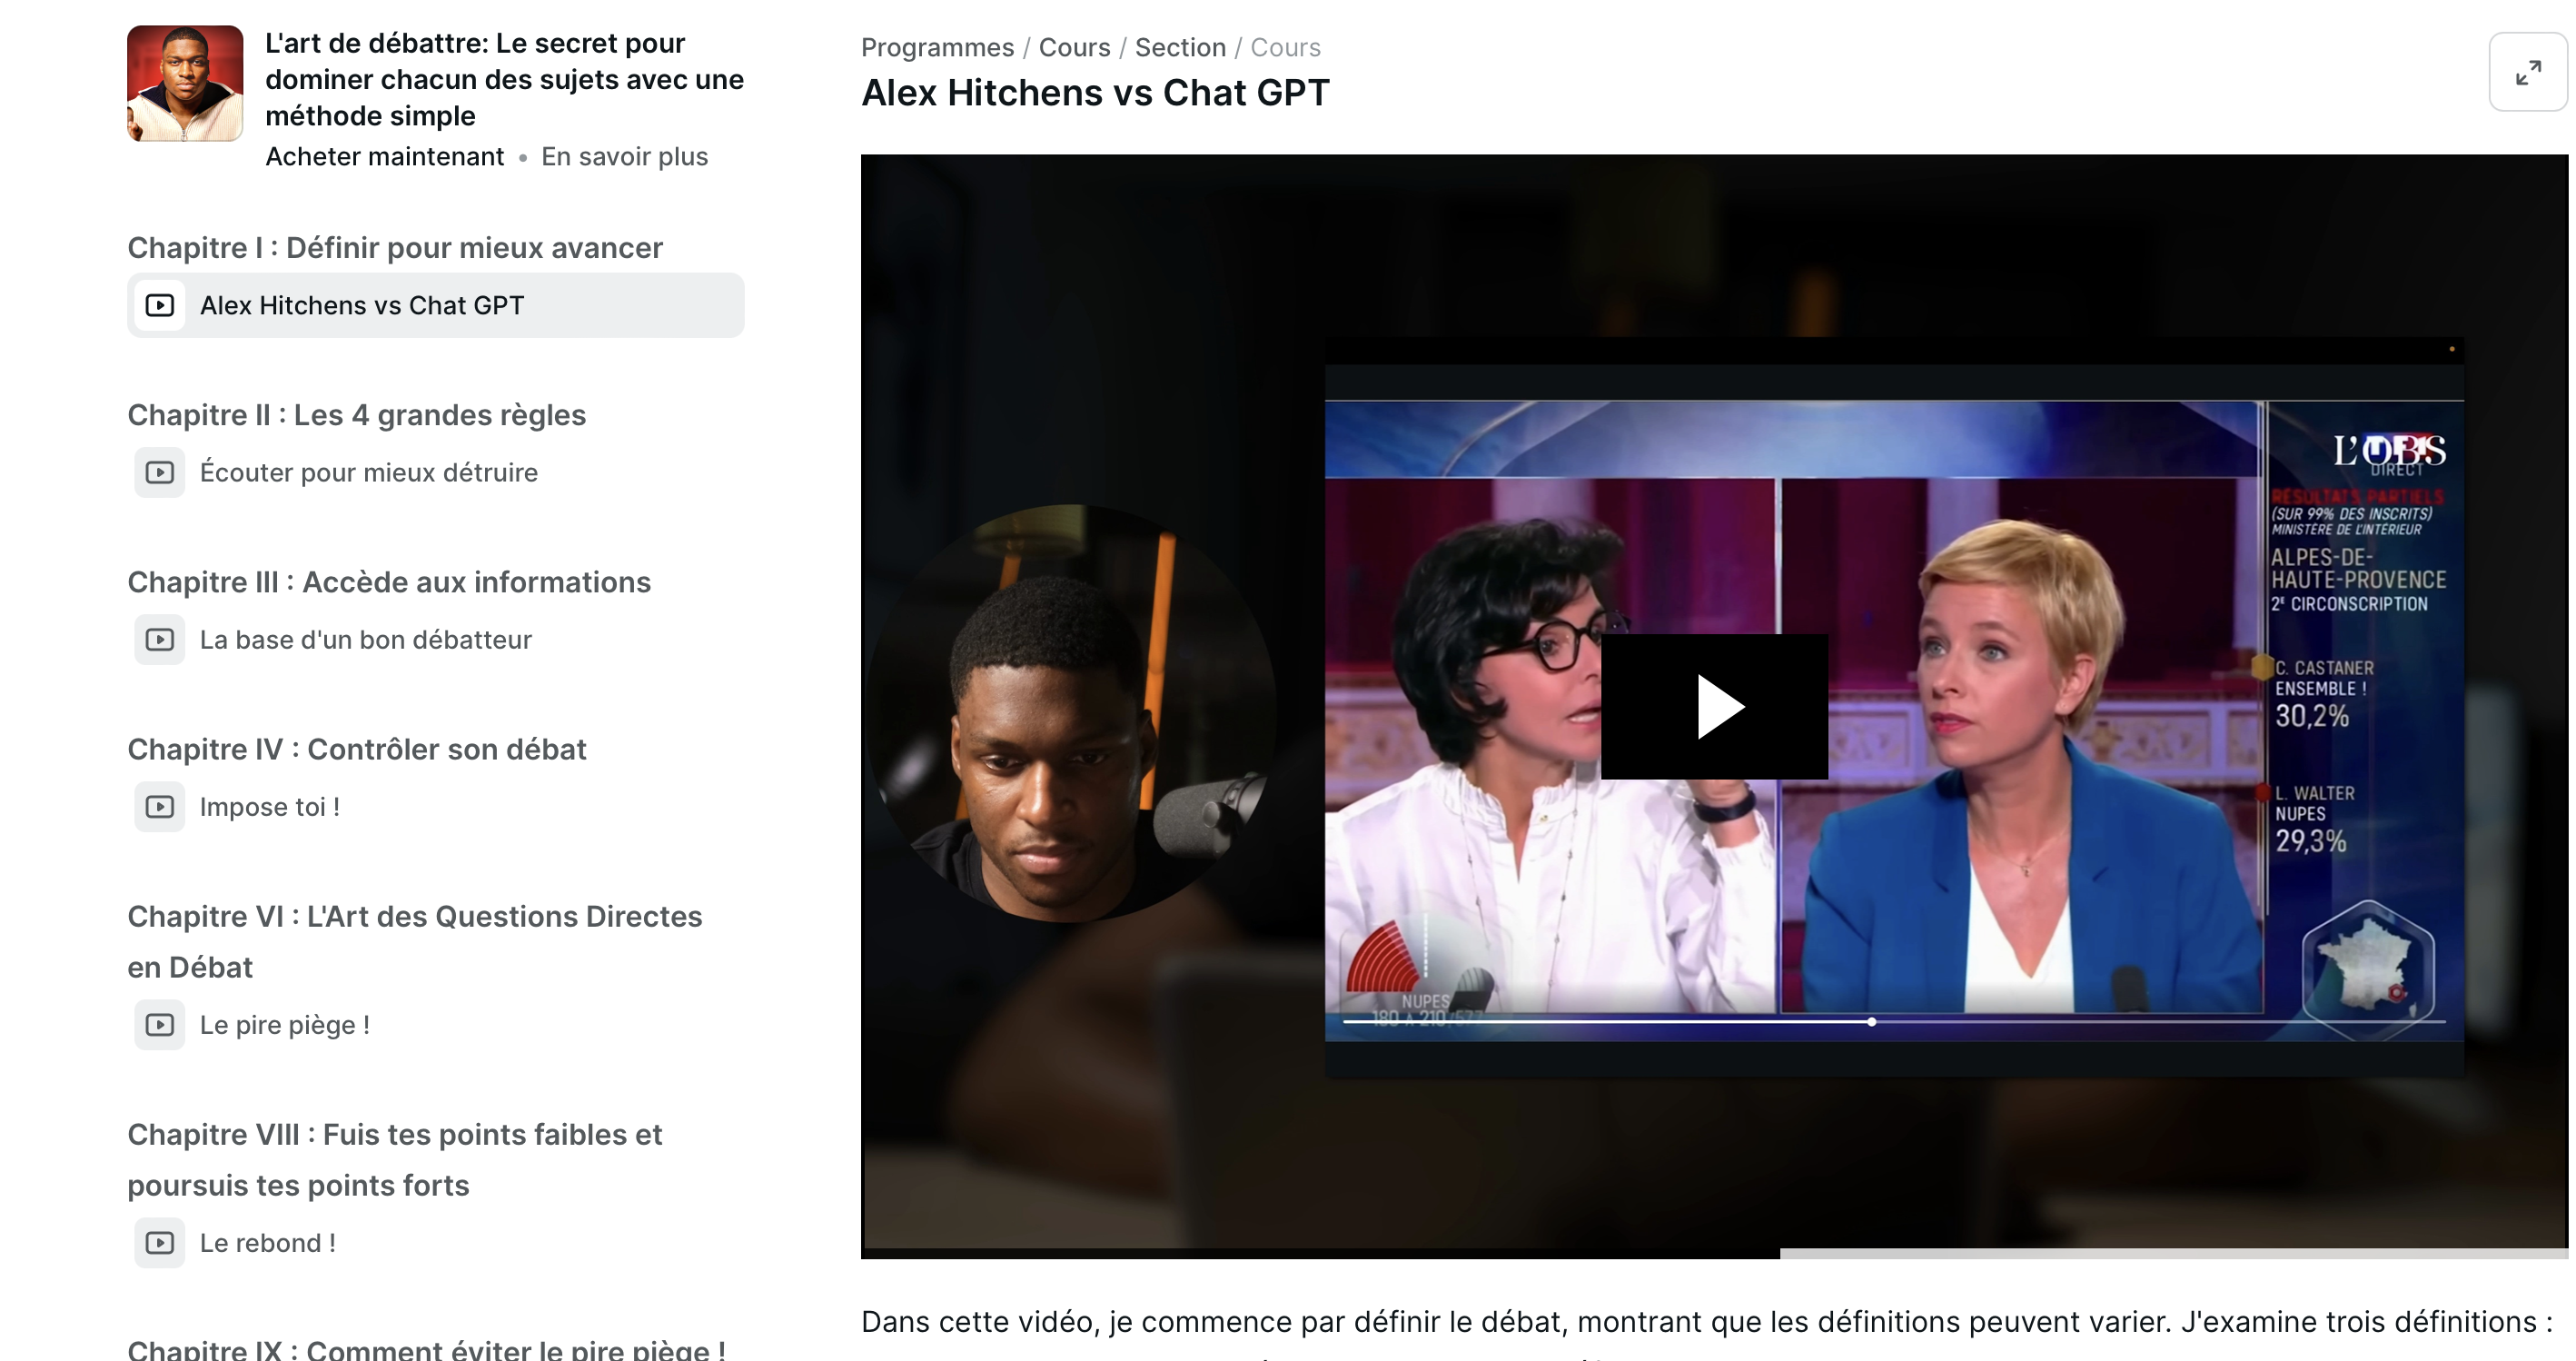2576x1361 pixels.
Task: Click the progress bar below the video
Action: (x=1714, y=1252)
